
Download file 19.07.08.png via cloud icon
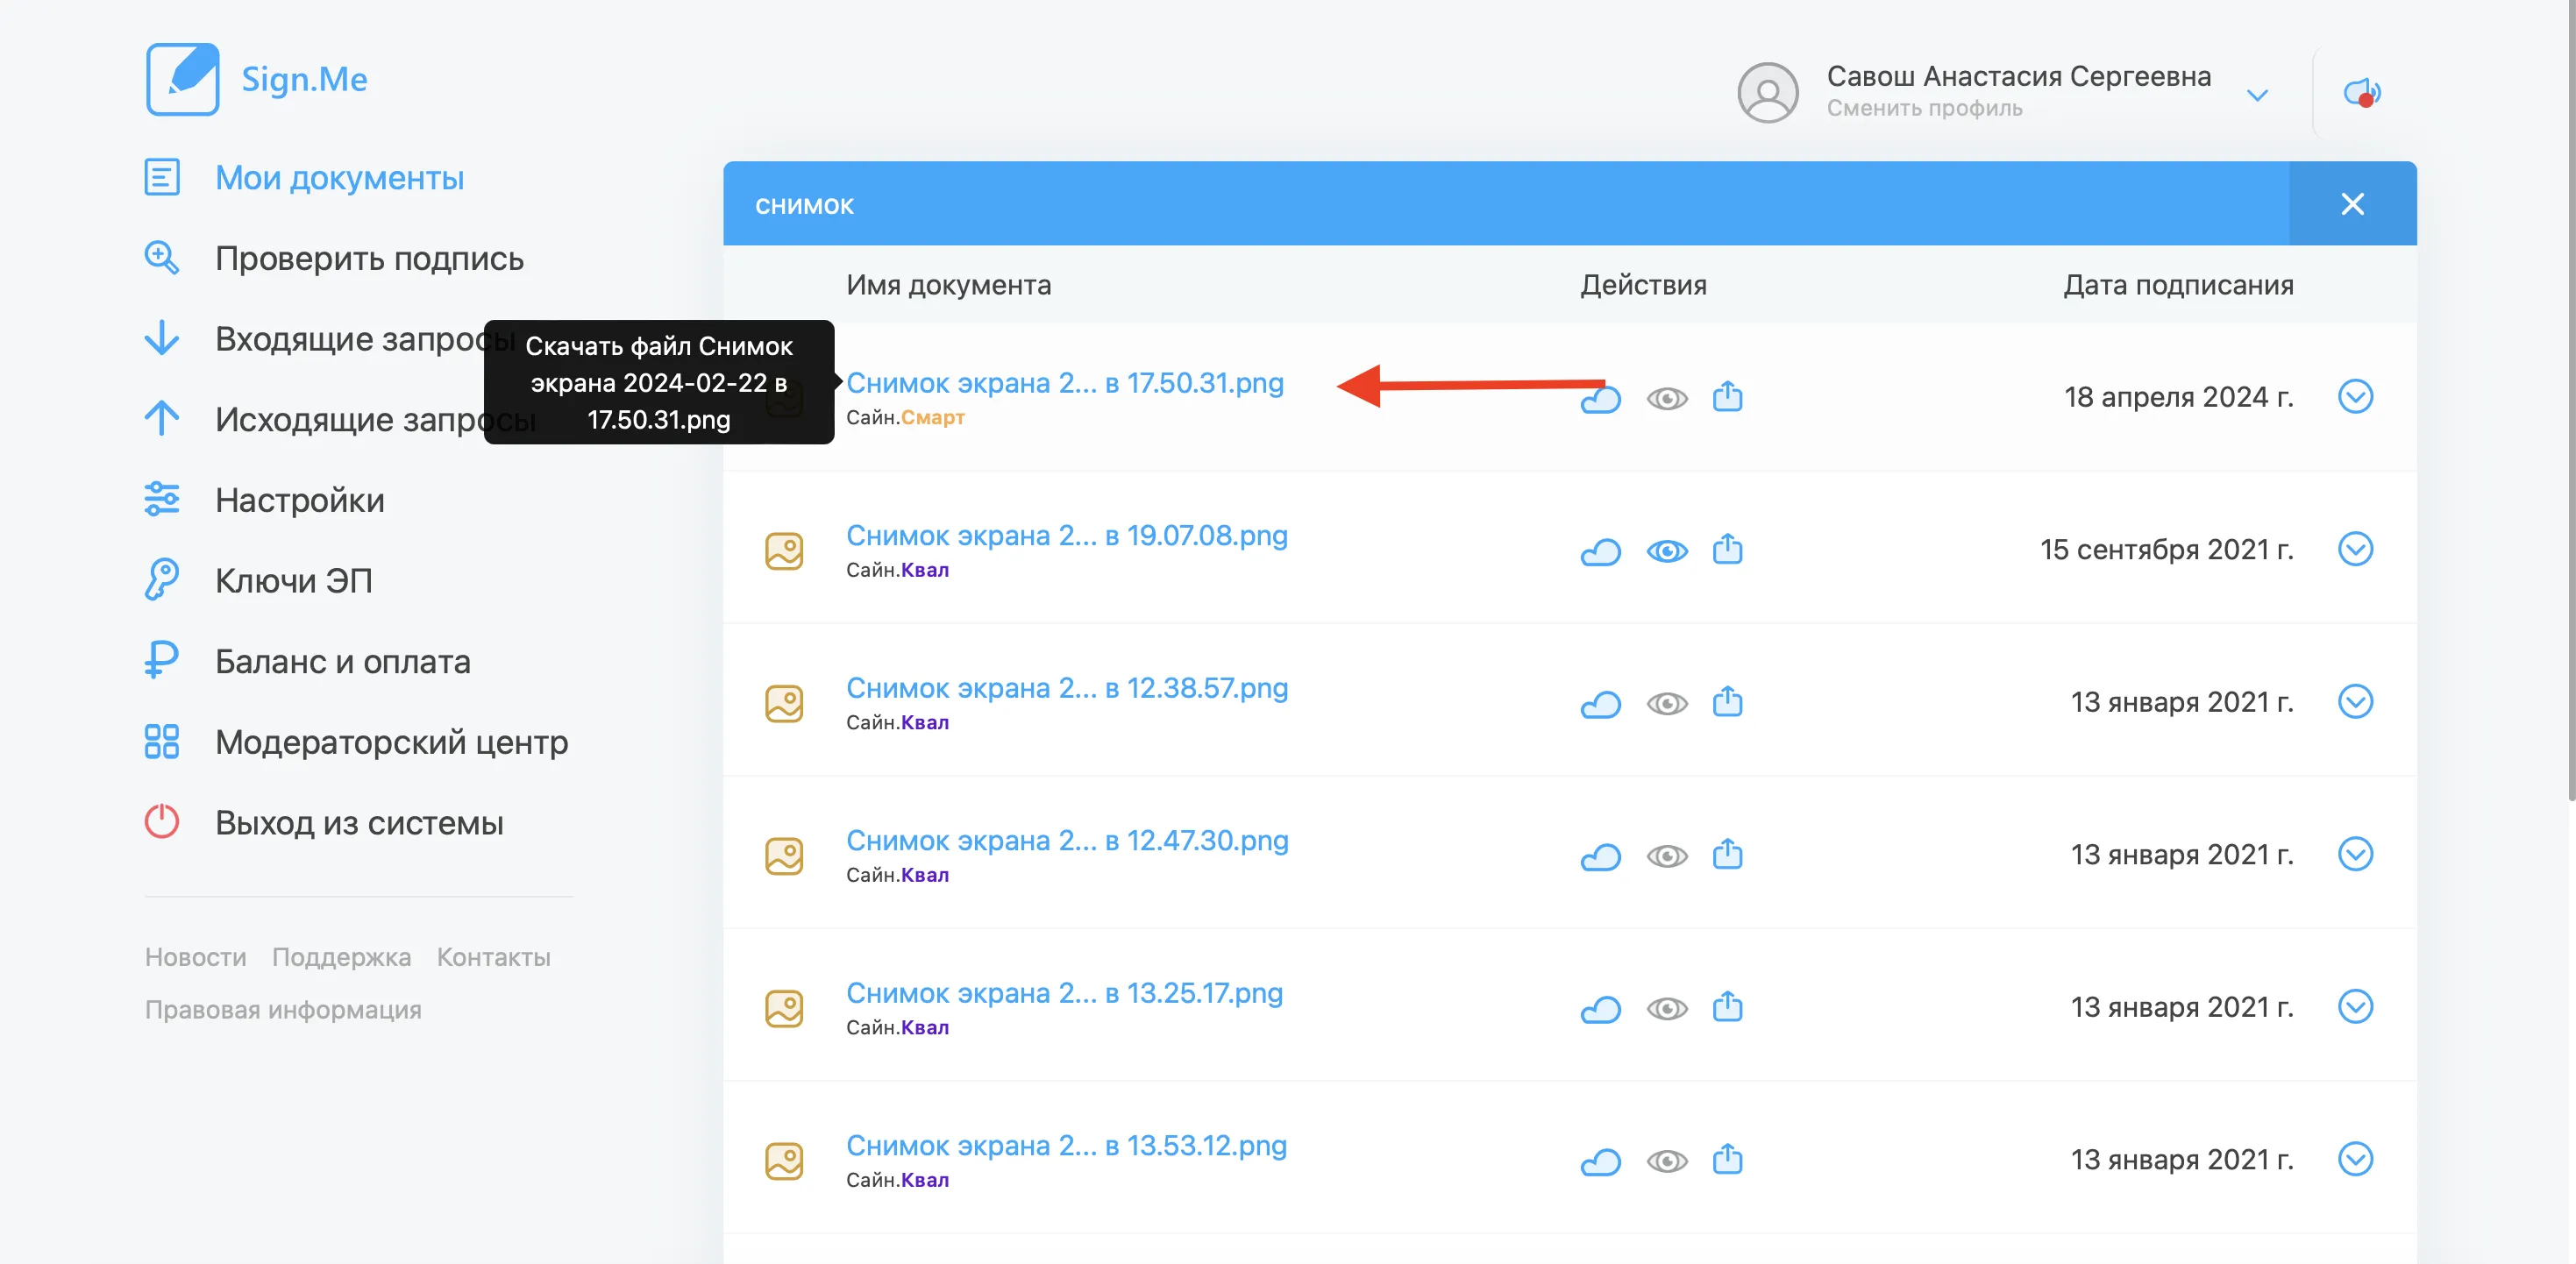(1600, 551)
